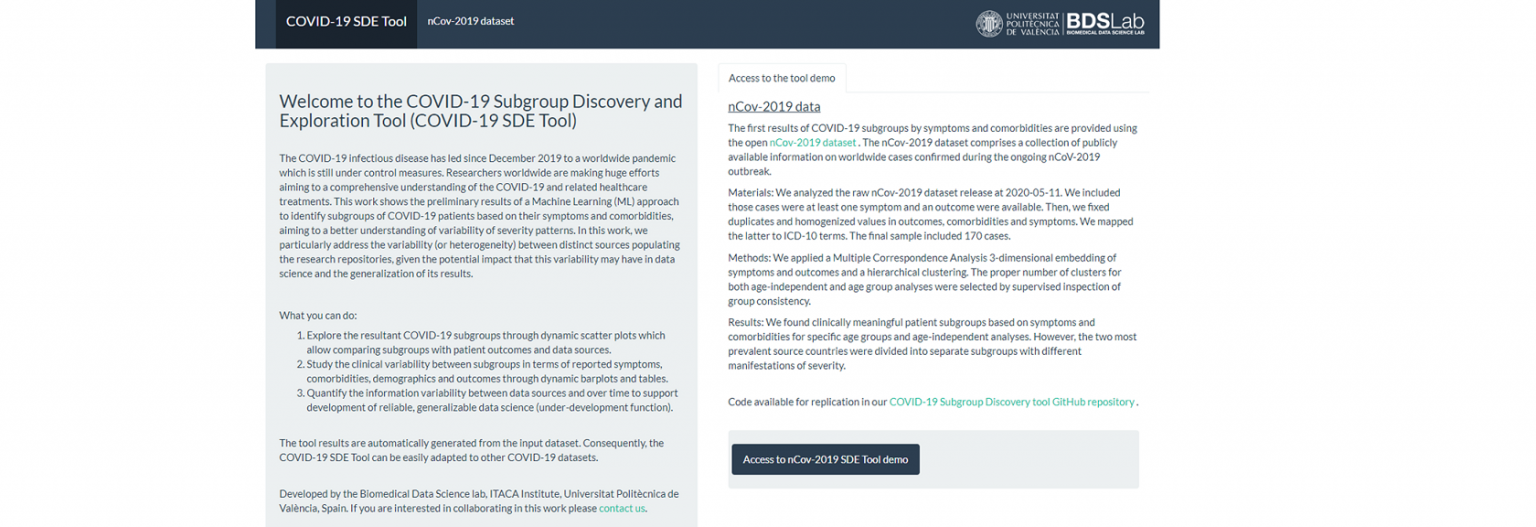Viewport: 1536px width, 527px height.
Task: Click the BDSLab logo in header
Action: pos(1104,24)
